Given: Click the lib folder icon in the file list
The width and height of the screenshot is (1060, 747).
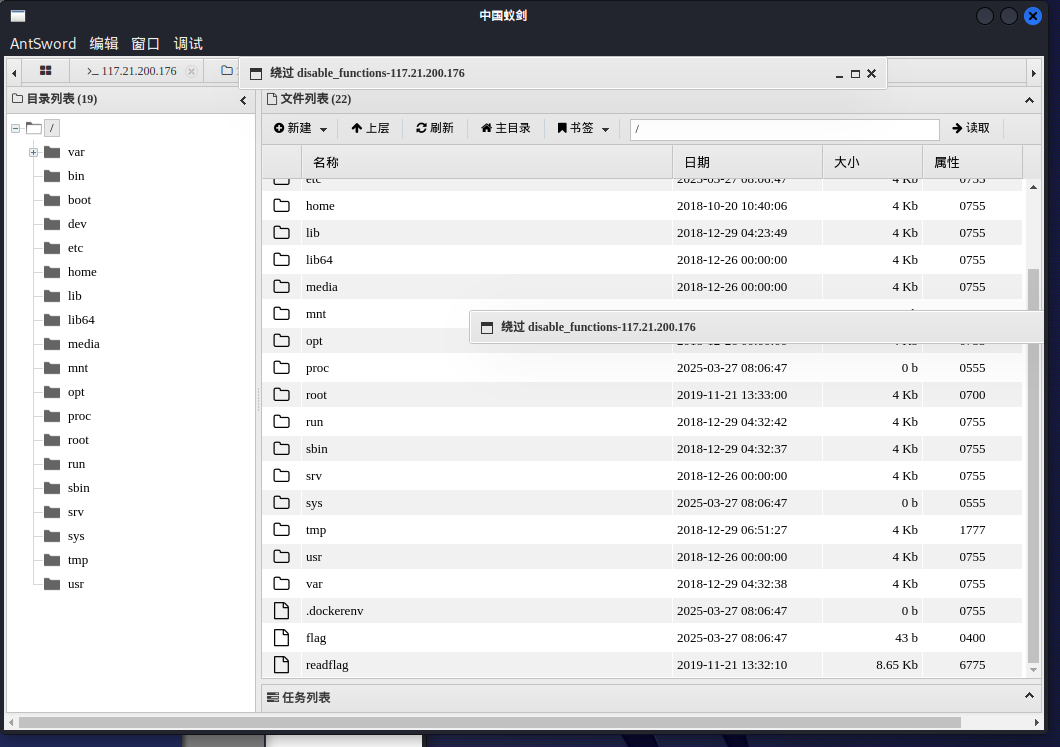Looking at the screenshot, I should pos(281,233).
